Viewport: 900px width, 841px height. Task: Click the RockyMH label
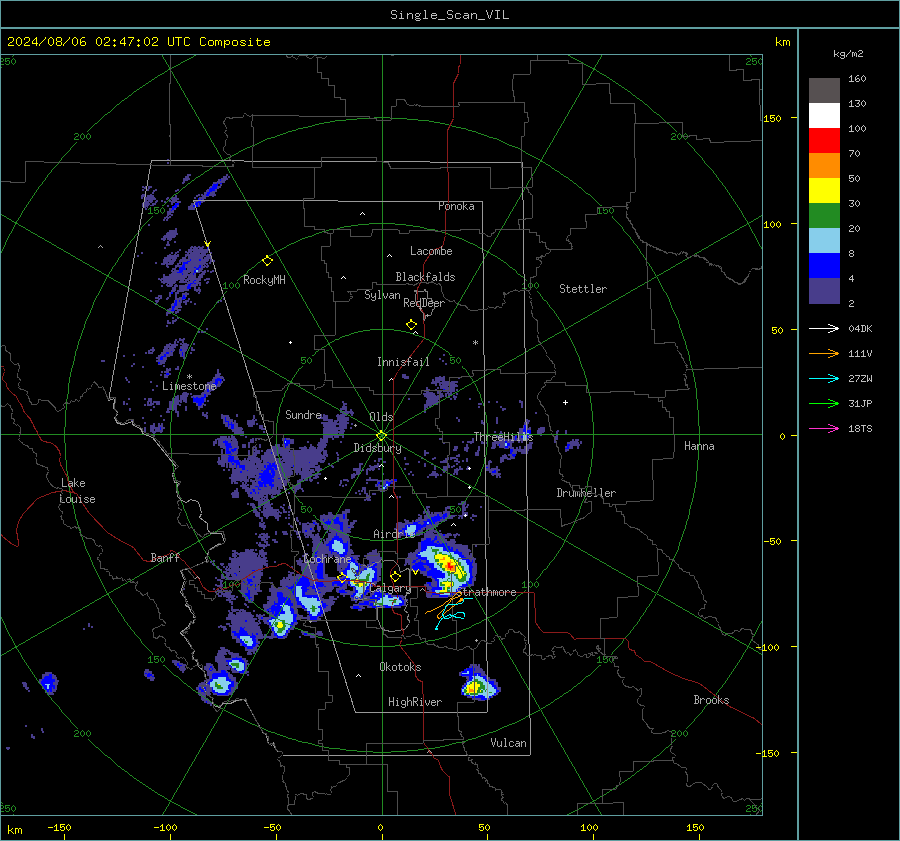[x=264, y=280]
